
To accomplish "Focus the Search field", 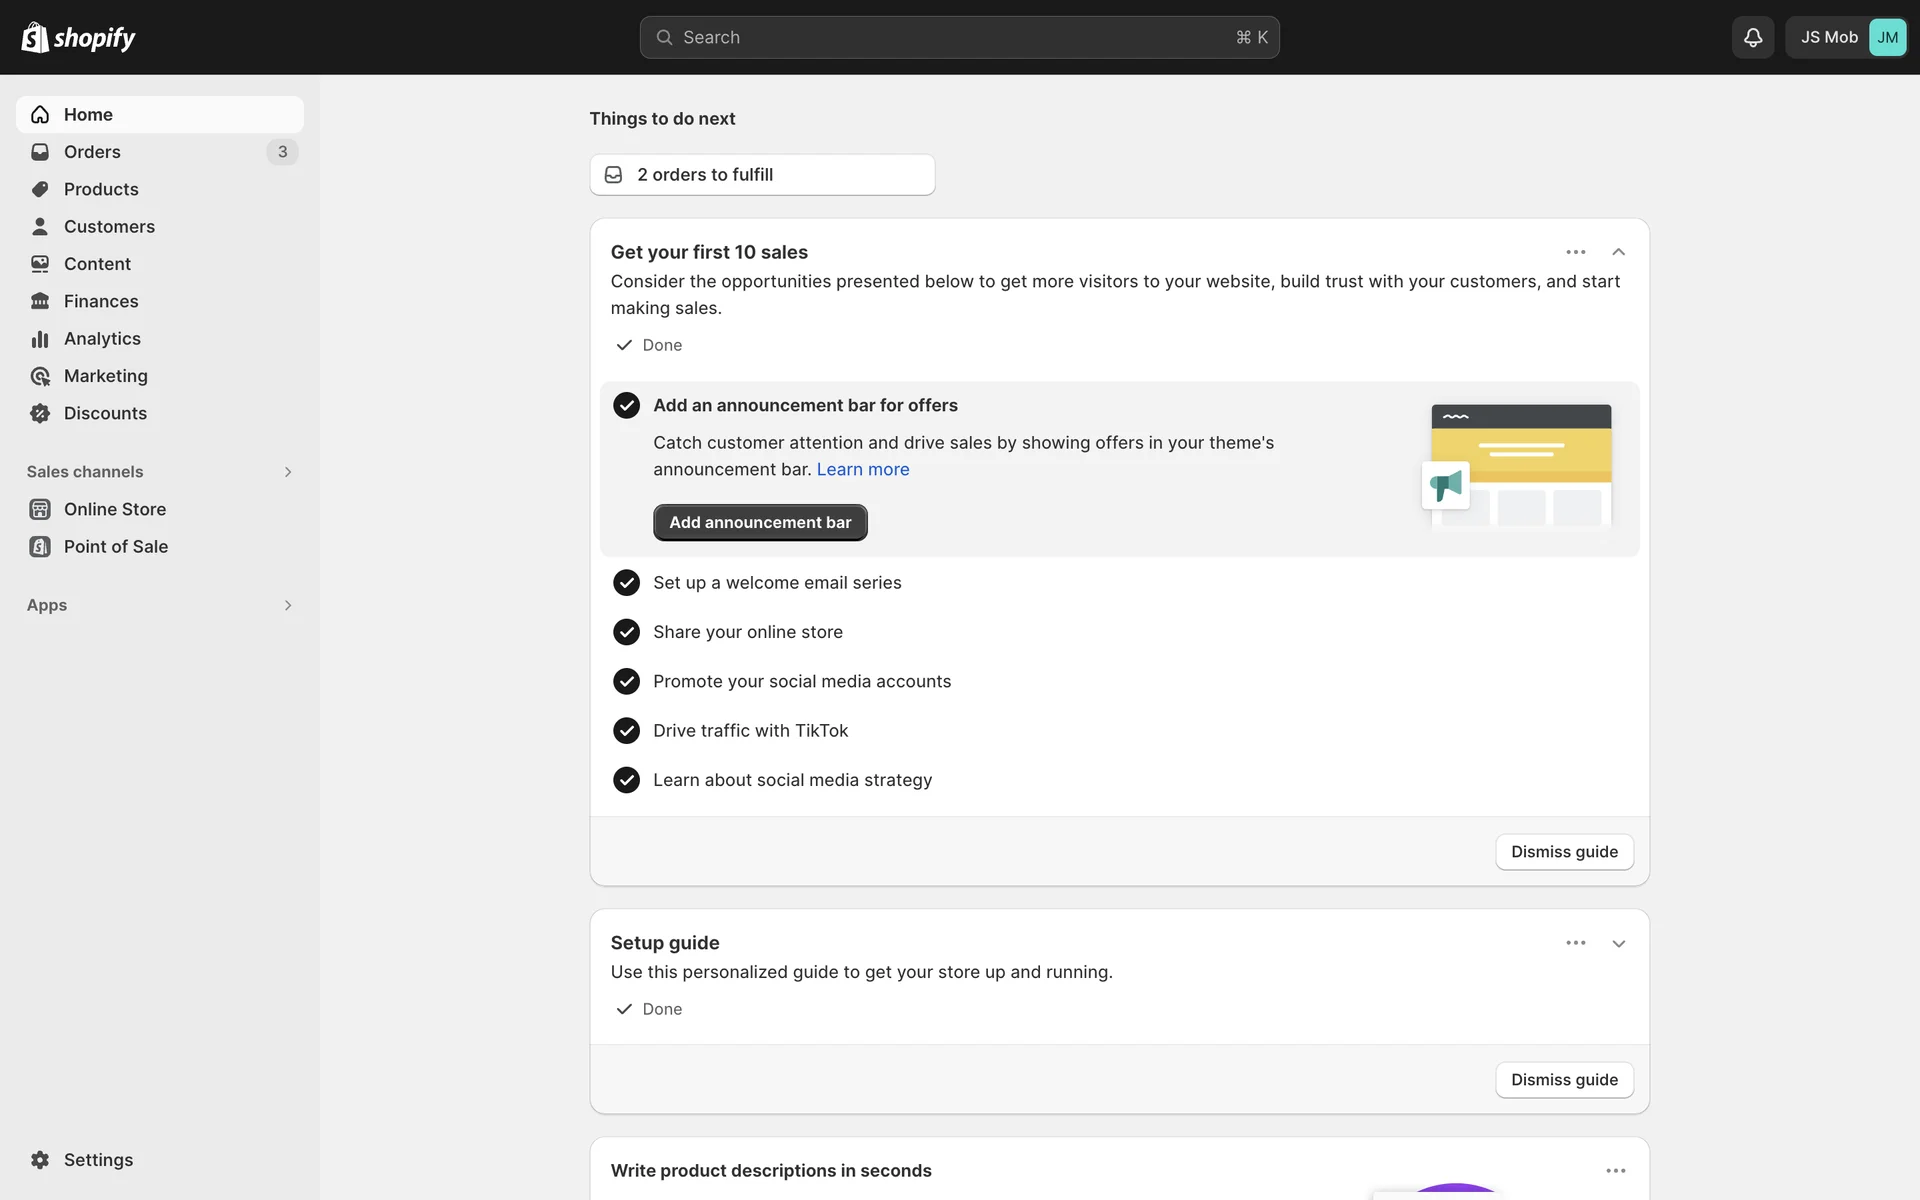I will click(958, 37).
